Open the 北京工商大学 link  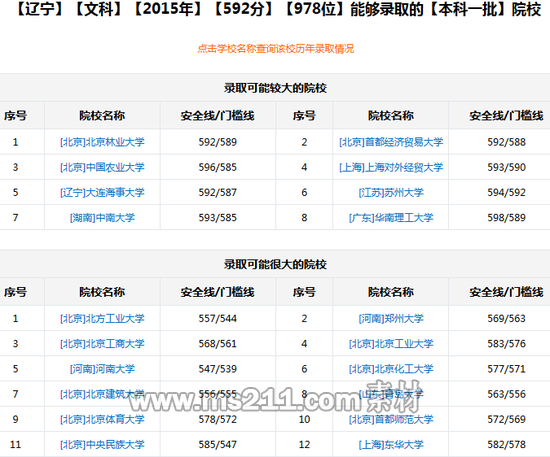[102, 344]
